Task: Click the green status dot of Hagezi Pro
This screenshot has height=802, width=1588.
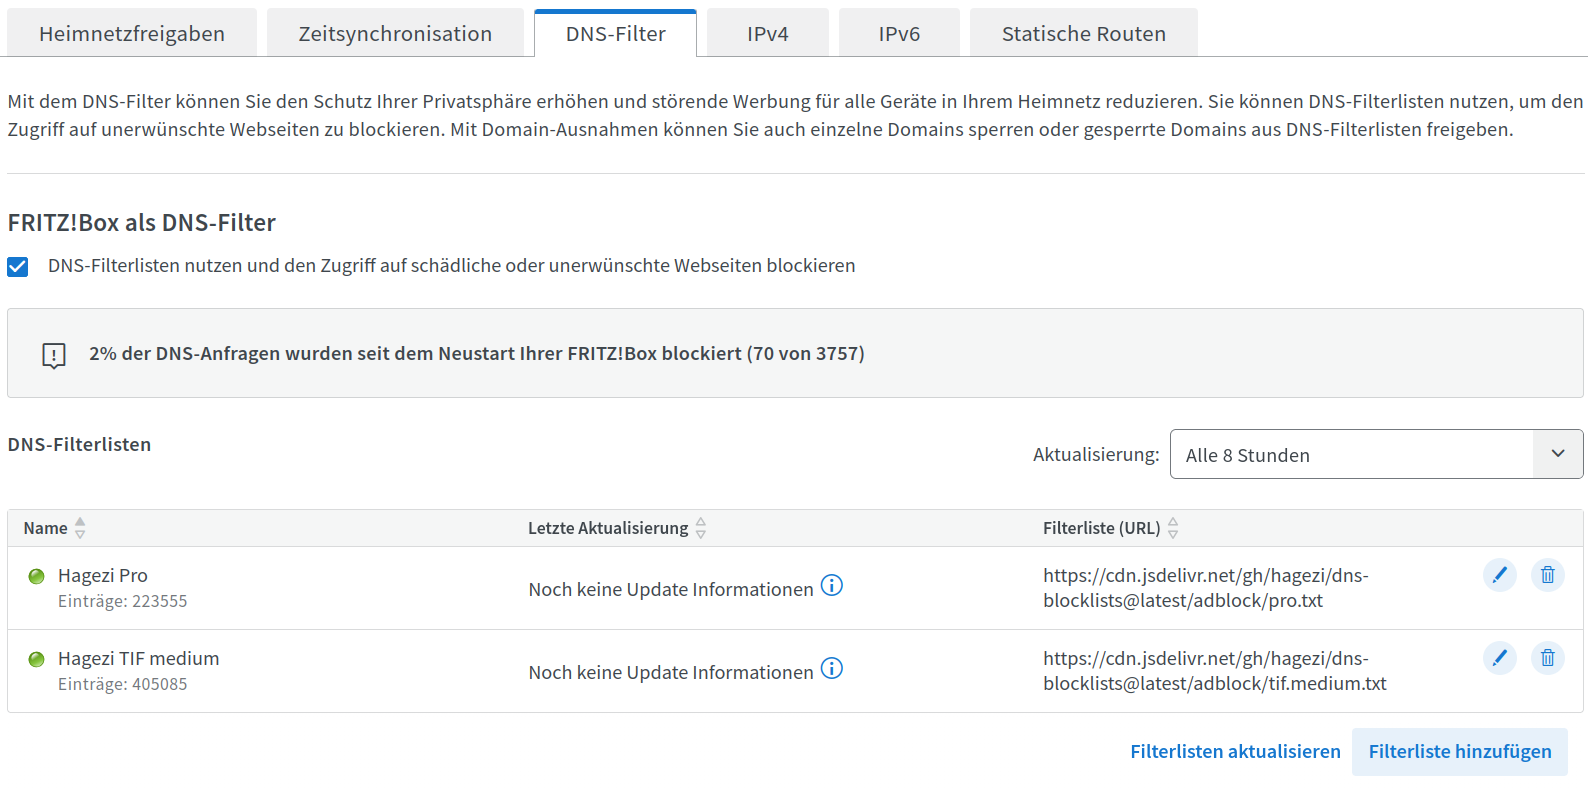Action: click(x=37, y=576)
